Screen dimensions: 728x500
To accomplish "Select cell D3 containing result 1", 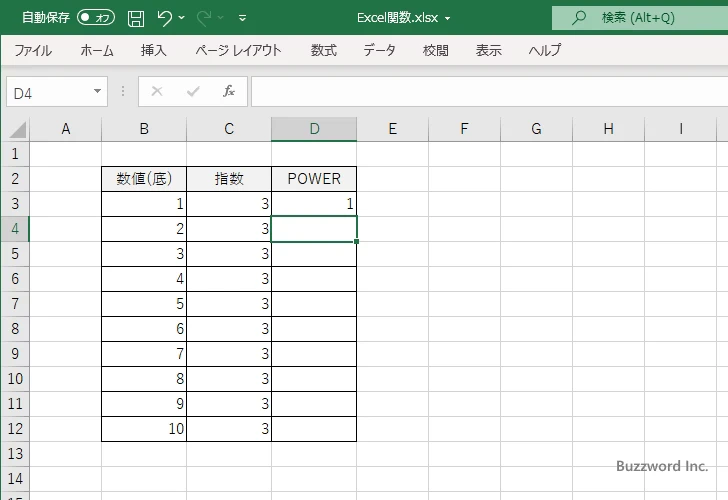I will click(x=314, y=204).
